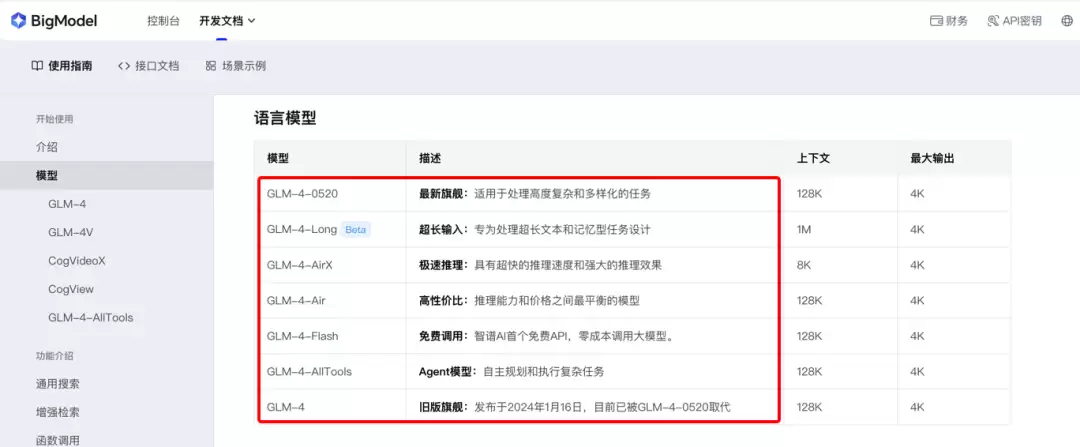Image resolution: width=1080 pixels, height=447 pixels.
Task: Click the 功能介绍 sidebar section label
Action: pos(54,356)
